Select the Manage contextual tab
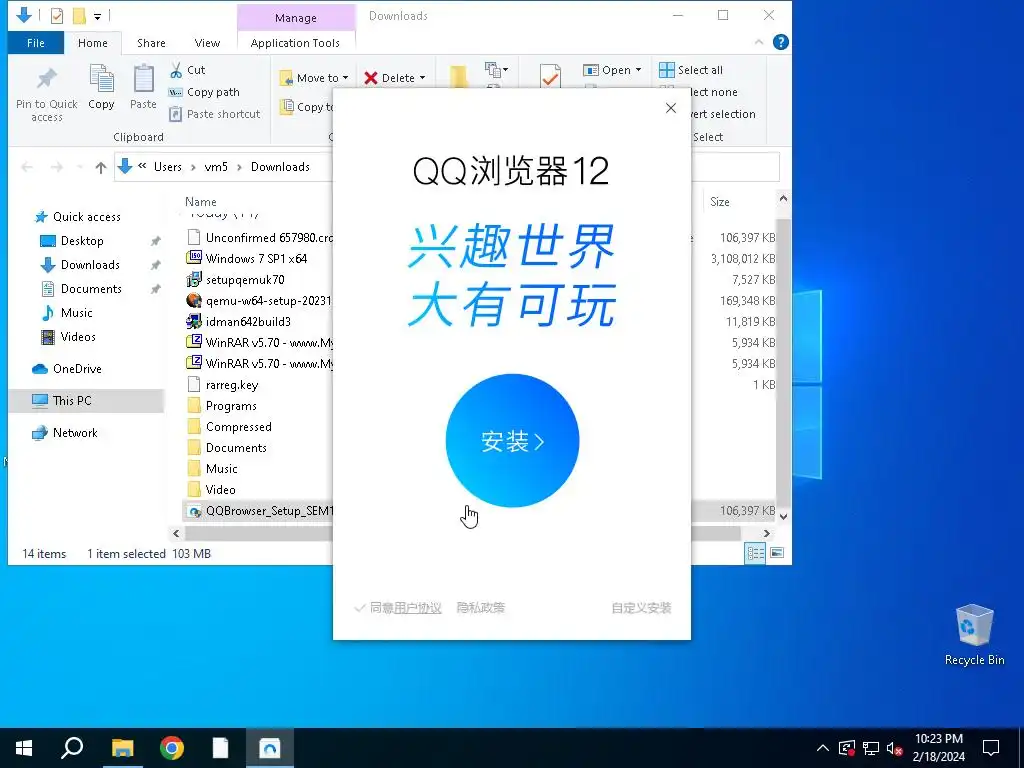The image size is (1024, 768). click(x=296, y=18)
